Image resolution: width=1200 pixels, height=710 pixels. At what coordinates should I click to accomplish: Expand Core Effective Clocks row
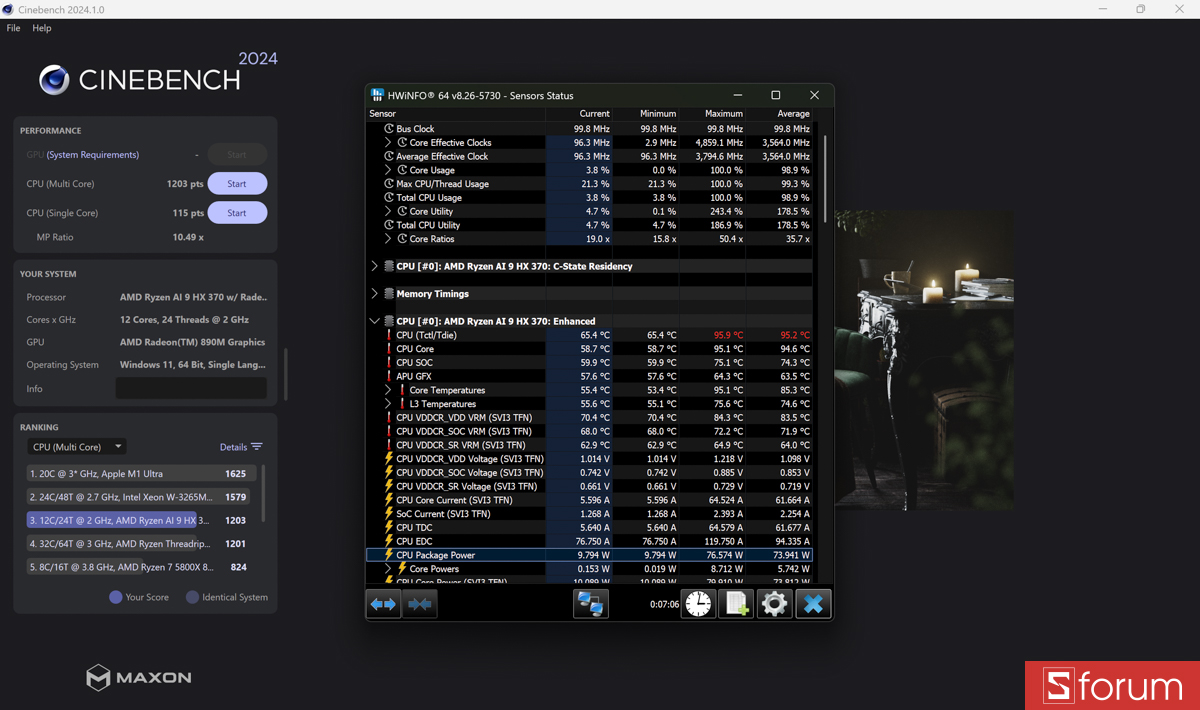pyautogui.click(x=388, y=143)
